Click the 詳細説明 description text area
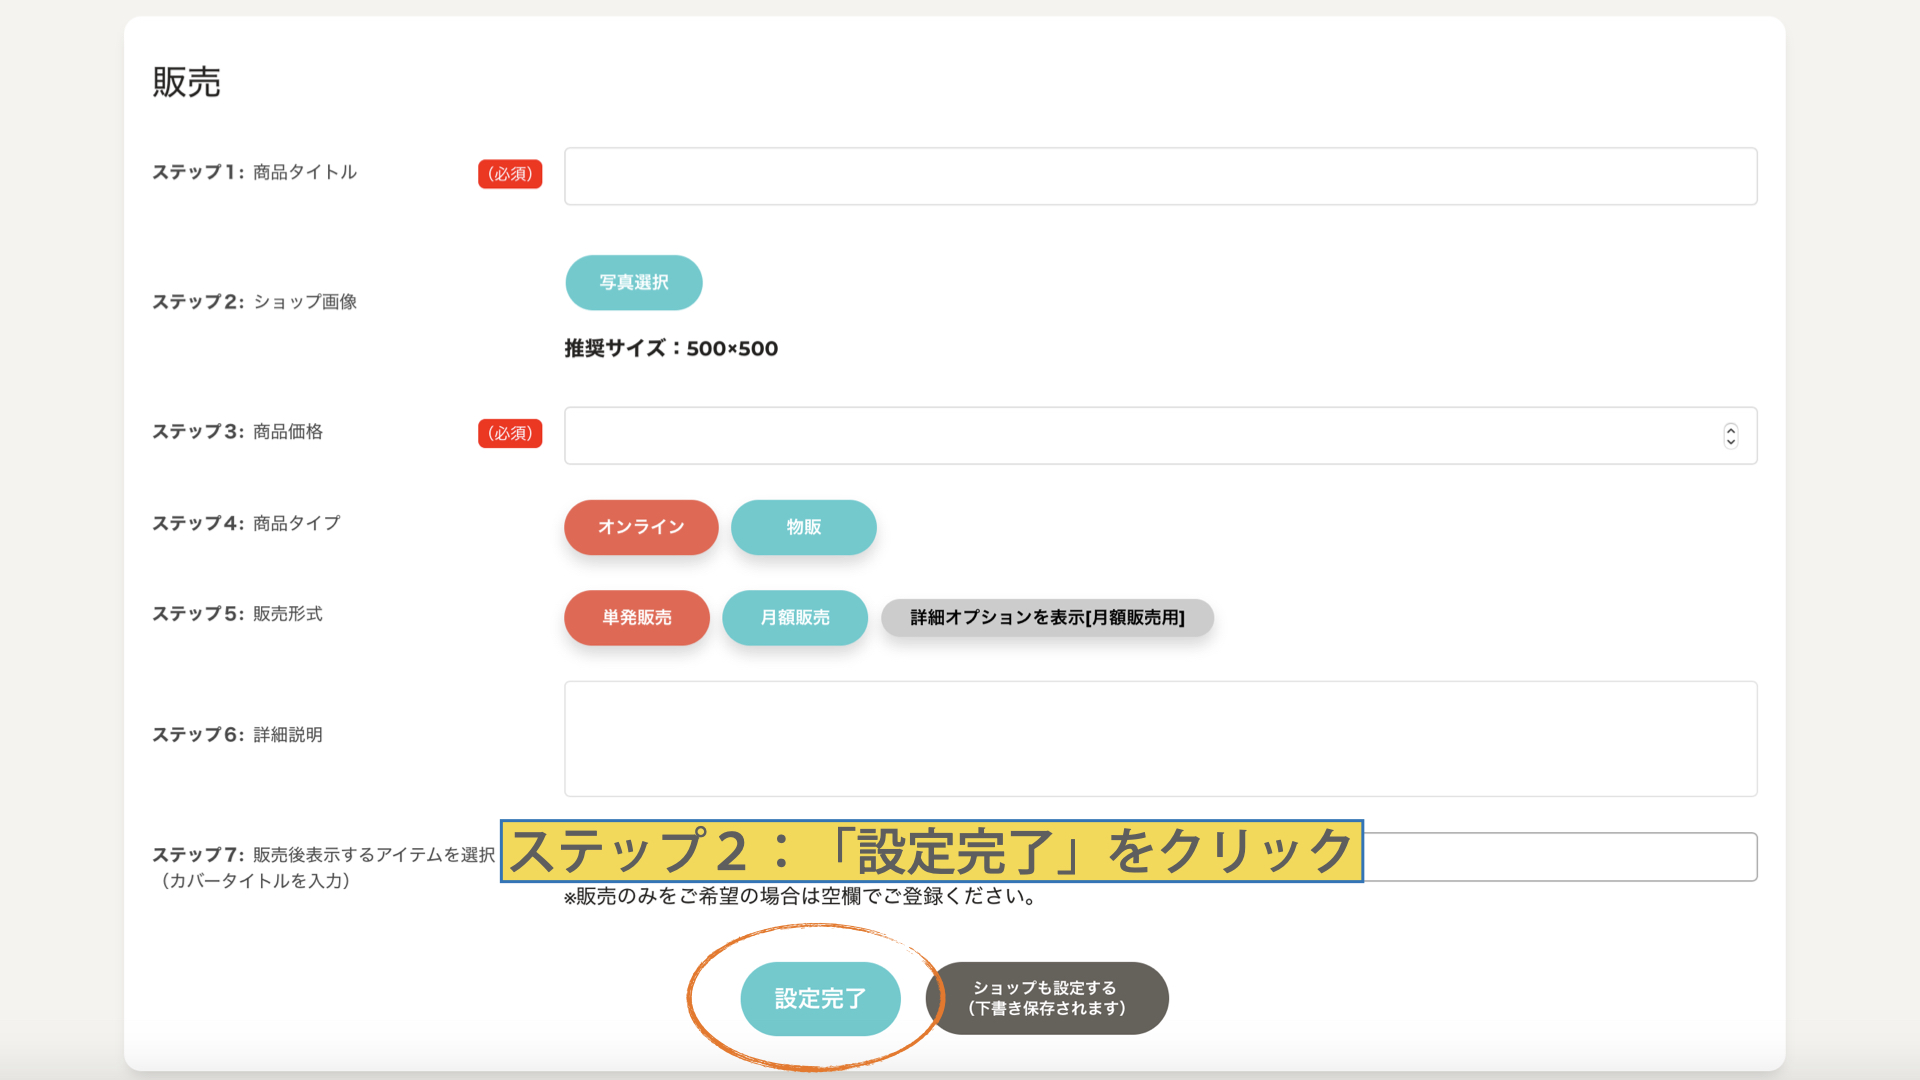The height and width of the screenshot is (1080, 1920). [1160, 738]
